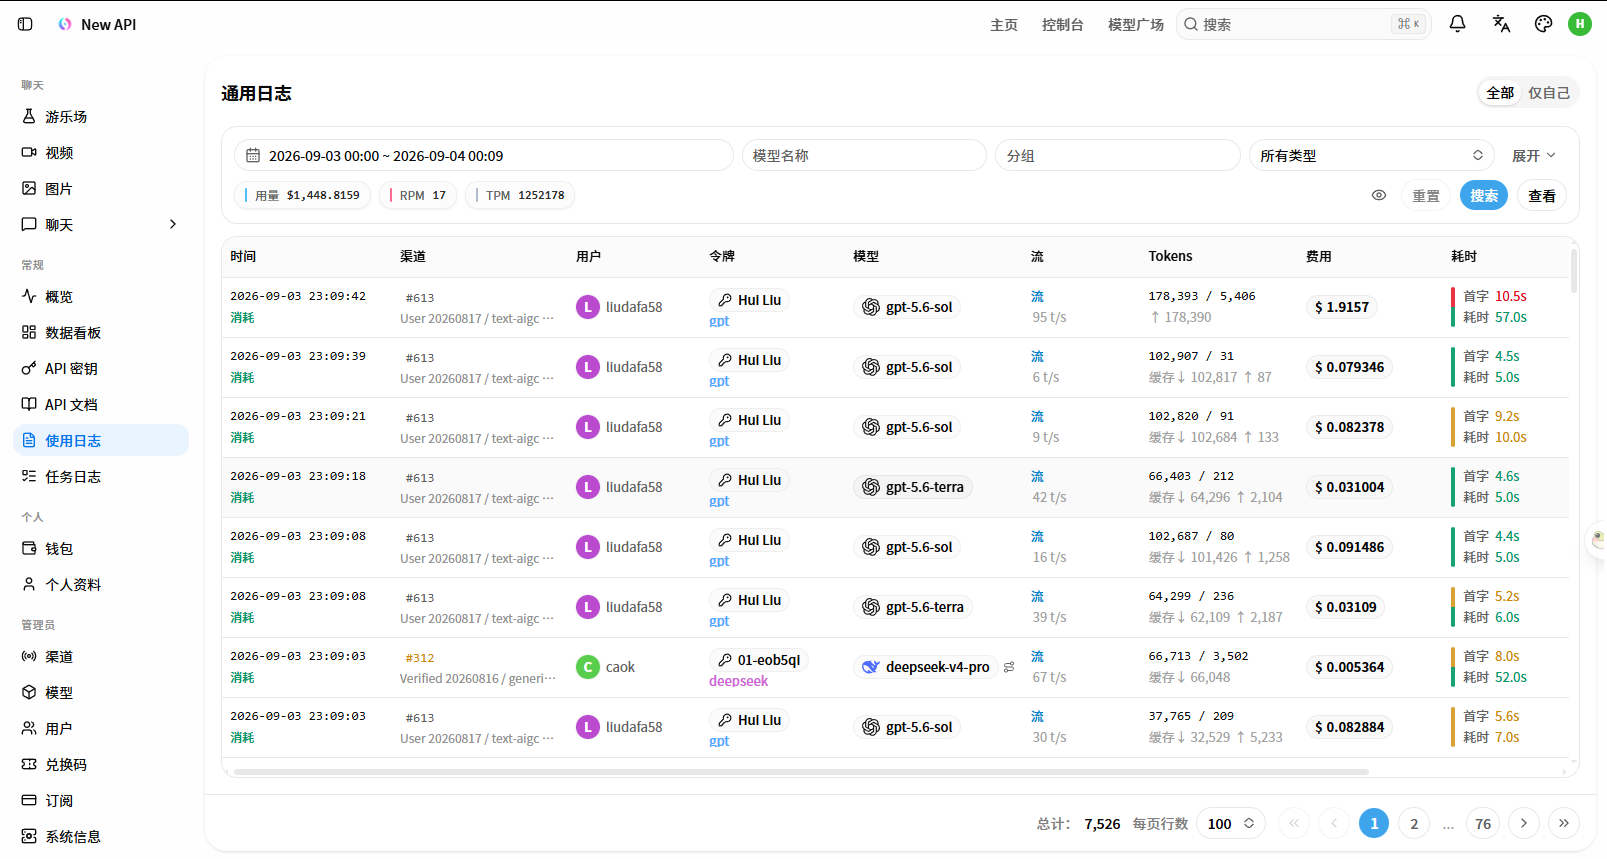The width and height of the screenshot is (1607, 859).
Task: Switch log view to 全部
Action: tap(1500, 93)
